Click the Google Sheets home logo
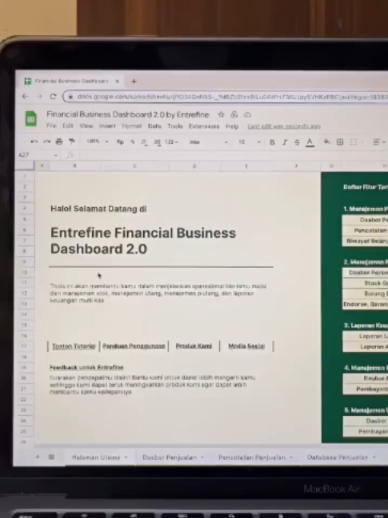388x518 pixels. tap(31, 119)
